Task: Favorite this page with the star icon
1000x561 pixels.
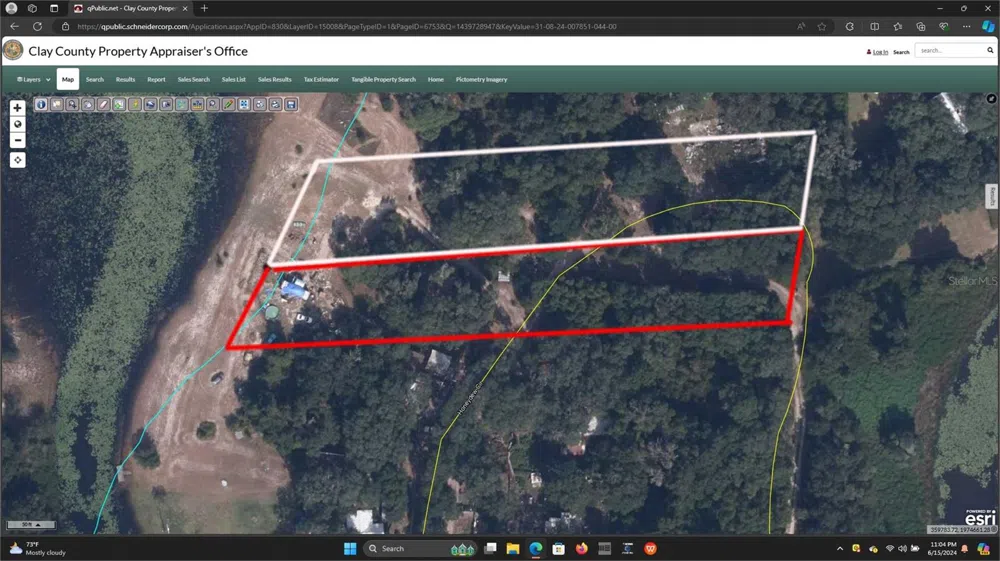Action: tap(822, 26)
